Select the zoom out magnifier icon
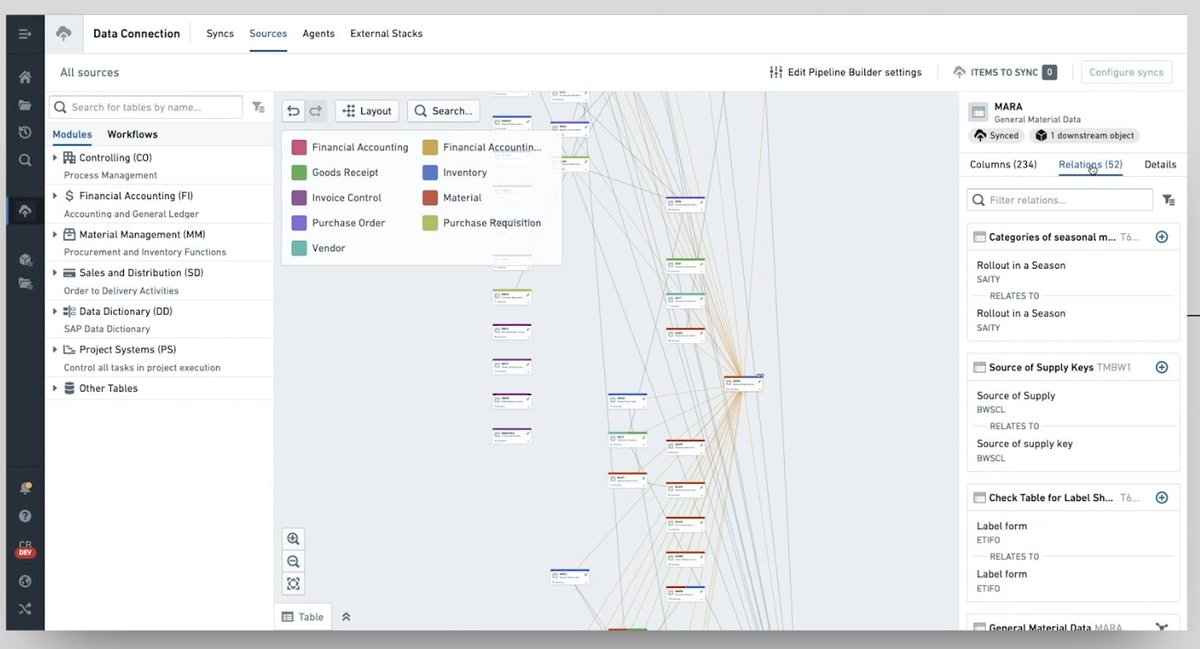The image size is (1200, 649). pos(293,561)
